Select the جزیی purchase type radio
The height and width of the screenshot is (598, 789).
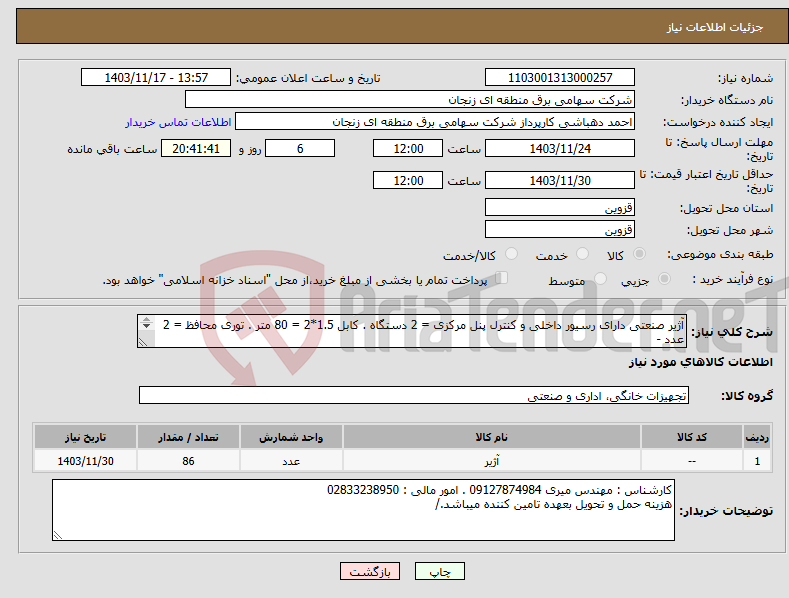664,279
